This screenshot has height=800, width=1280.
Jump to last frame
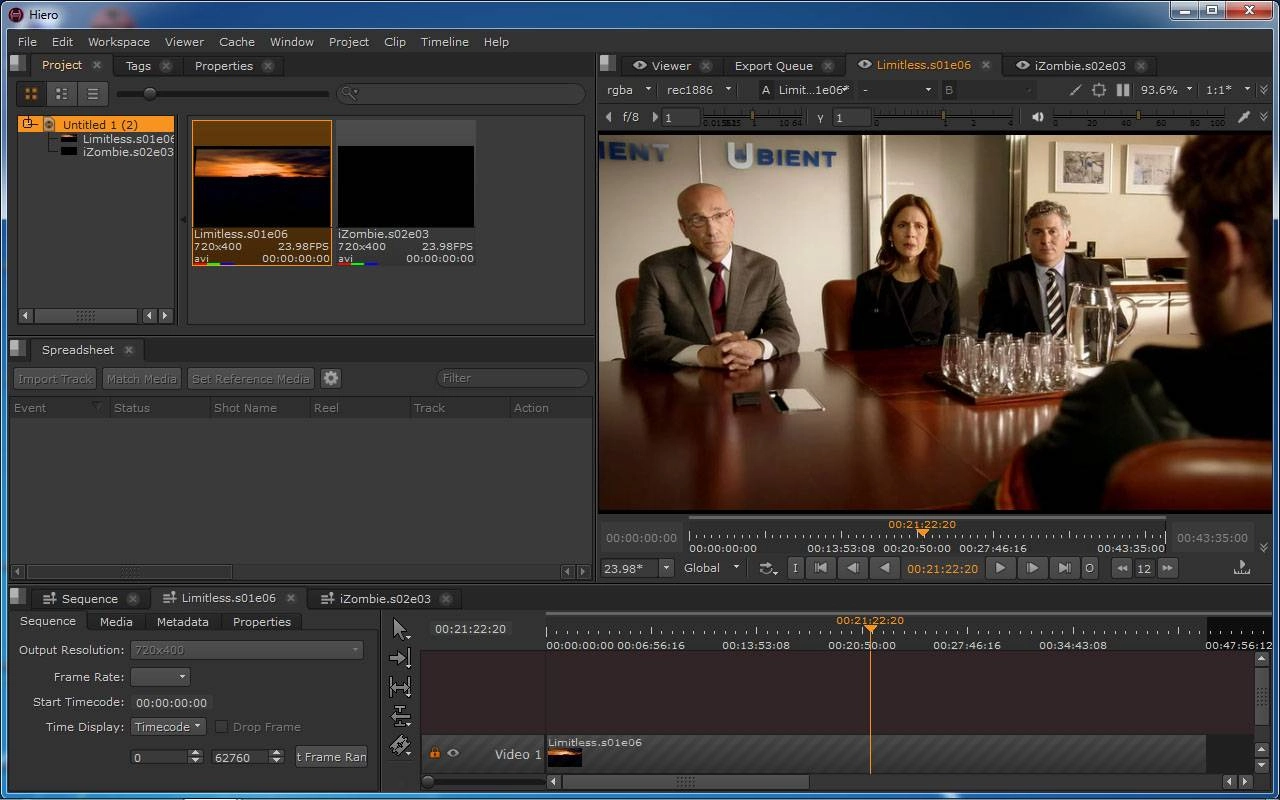[x=1064, y=568]
